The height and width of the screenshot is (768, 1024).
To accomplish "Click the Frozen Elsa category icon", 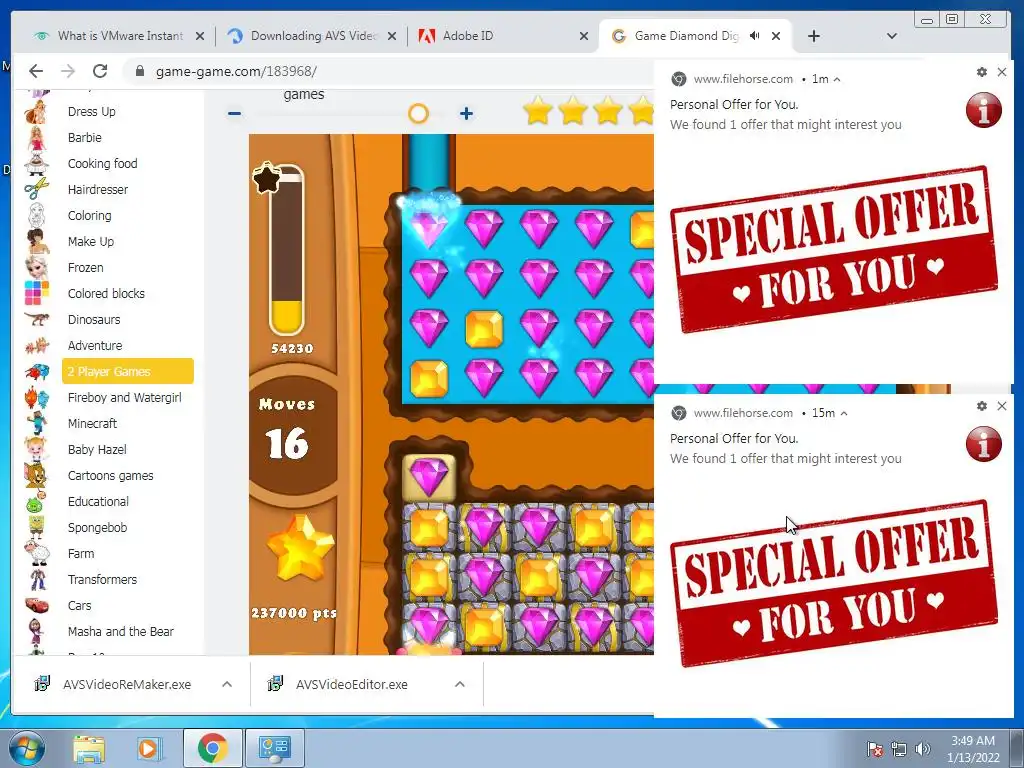I will [x=37, y=267].
